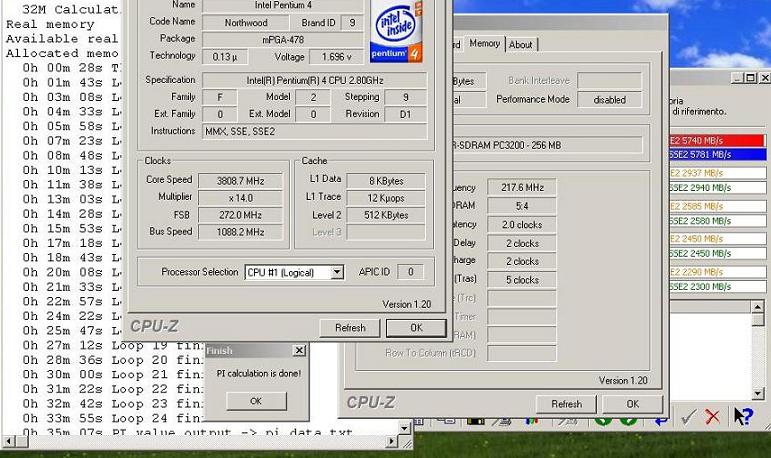Click OK in the CPU-Z memory window
Image resolution: width=771 pixels, height=458 pixels.
coord(632,404)
